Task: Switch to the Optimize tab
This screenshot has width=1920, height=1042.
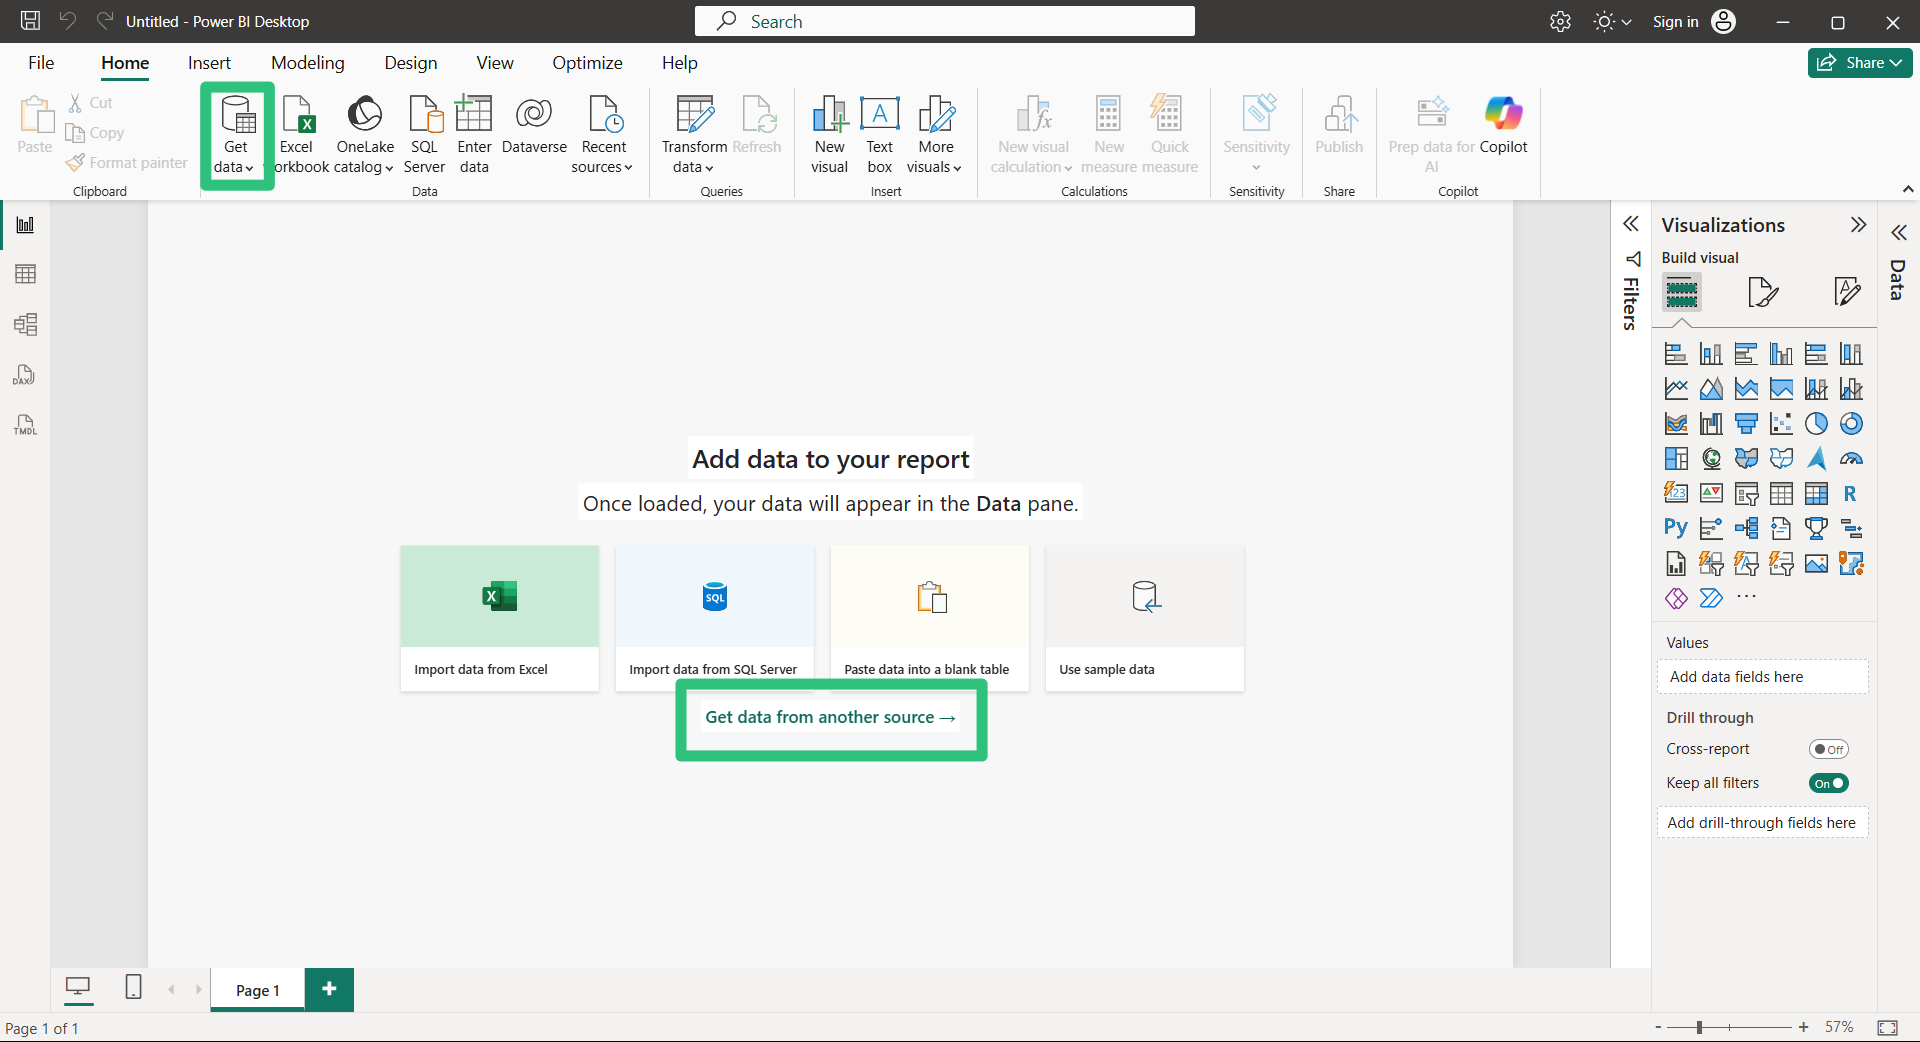Action: [x=587, y=63]
